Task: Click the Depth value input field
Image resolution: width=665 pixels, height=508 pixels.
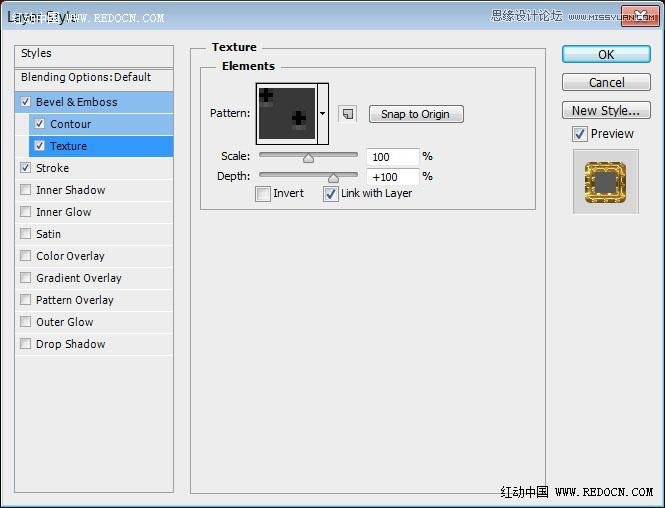Action: click(392, 177)
